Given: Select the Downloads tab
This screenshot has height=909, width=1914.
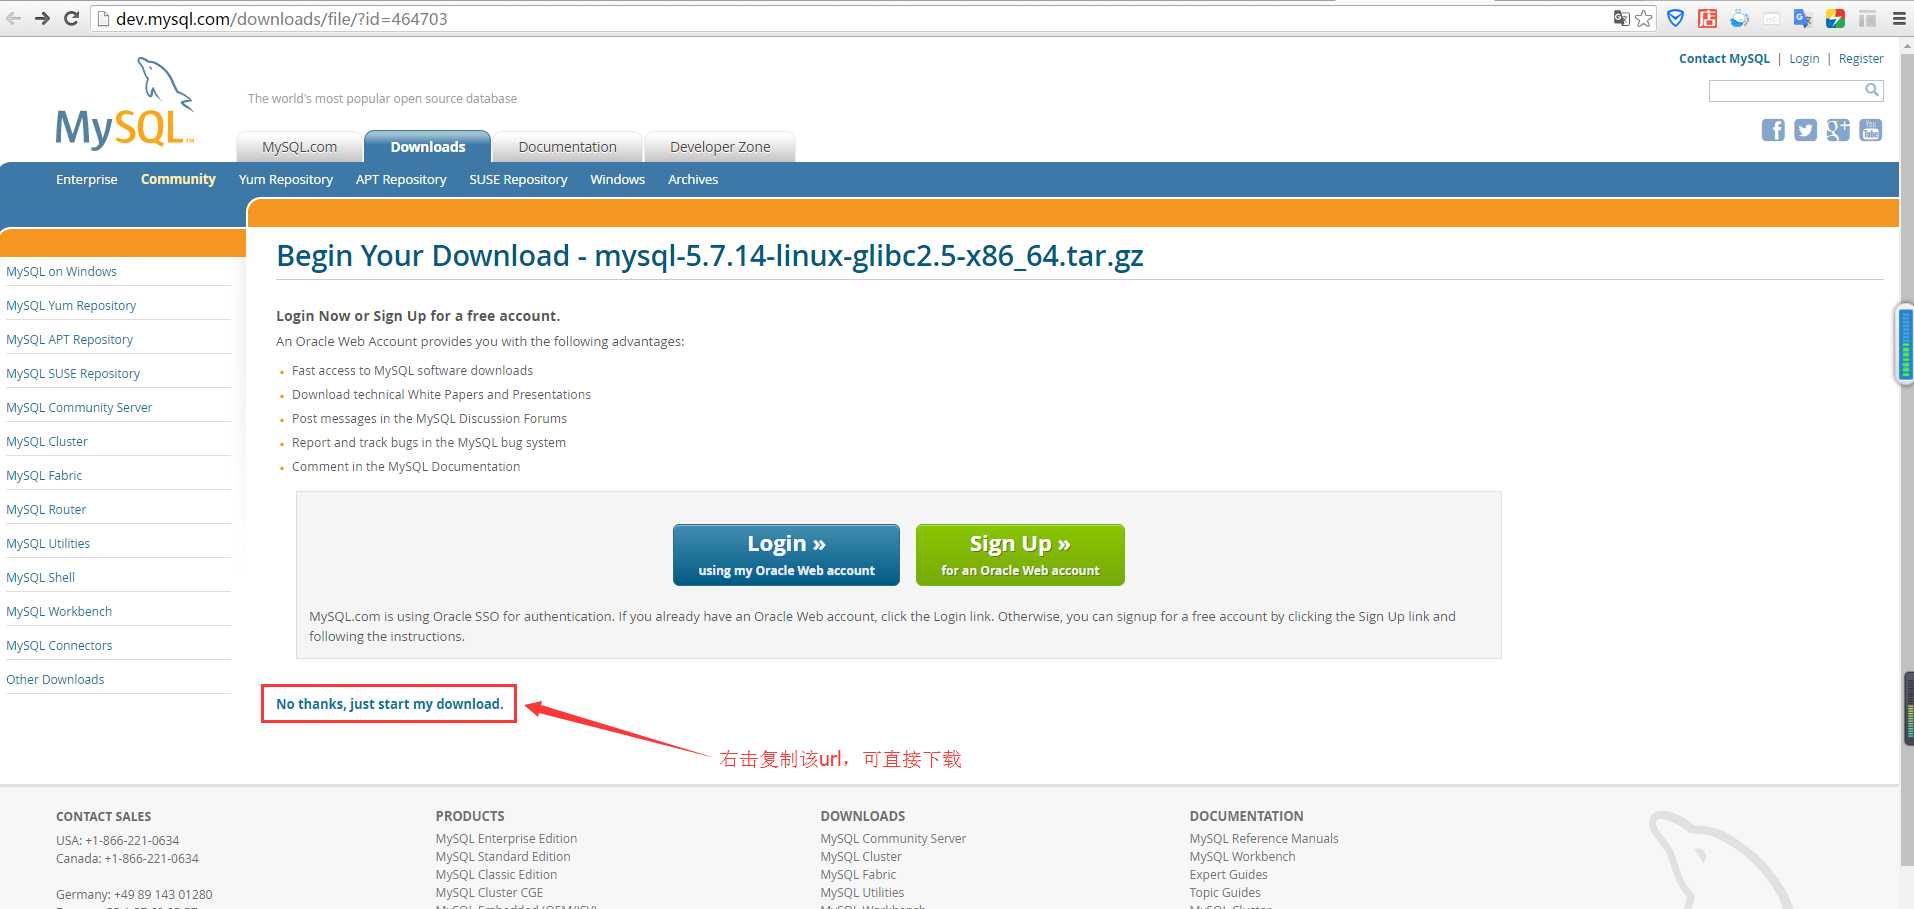Looking at the screenshot, I should 428,147.
